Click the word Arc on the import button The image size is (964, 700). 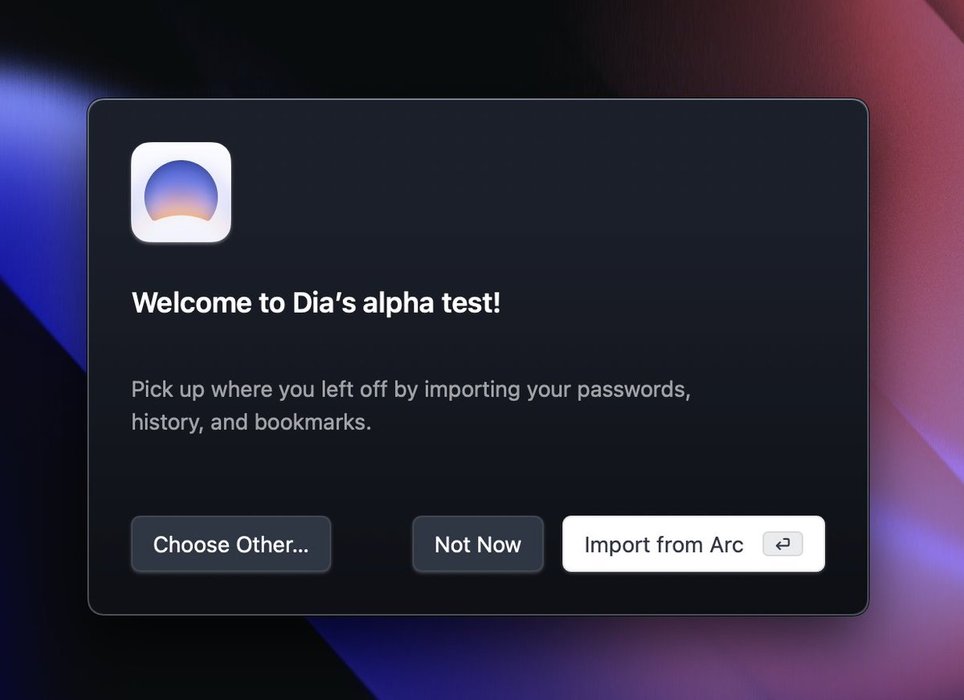(726, 545)
